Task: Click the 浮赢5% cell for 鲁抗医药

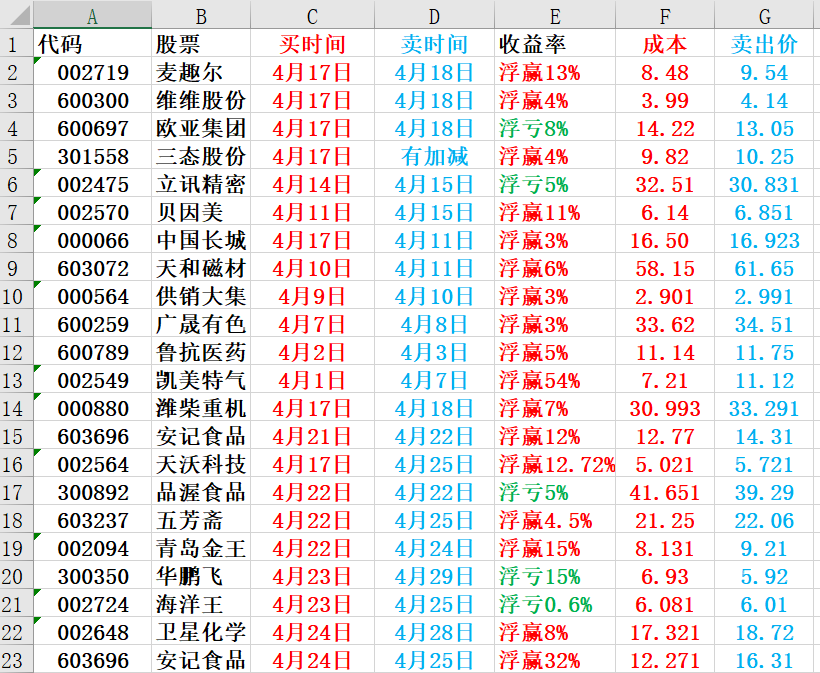Action: [x=555, y=351]
